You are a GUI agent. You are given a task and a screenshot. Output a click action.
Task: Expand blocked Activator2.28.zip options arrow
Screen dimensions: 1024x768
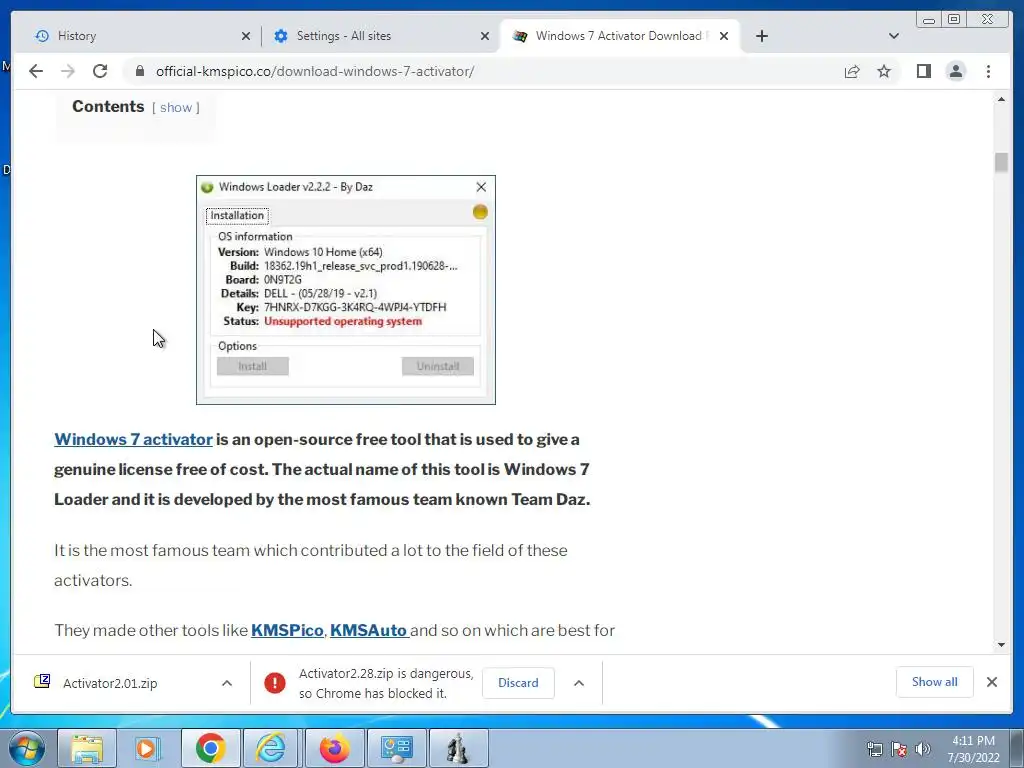pyautogui.click(x=579, y=683)
